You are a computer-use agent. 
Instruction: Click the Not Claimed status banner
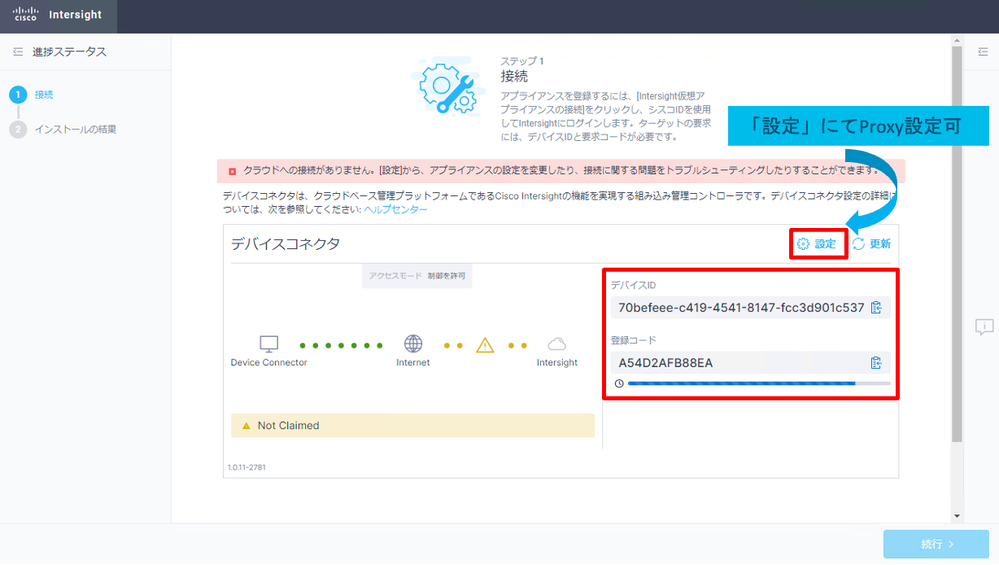(x=412, y=426)
